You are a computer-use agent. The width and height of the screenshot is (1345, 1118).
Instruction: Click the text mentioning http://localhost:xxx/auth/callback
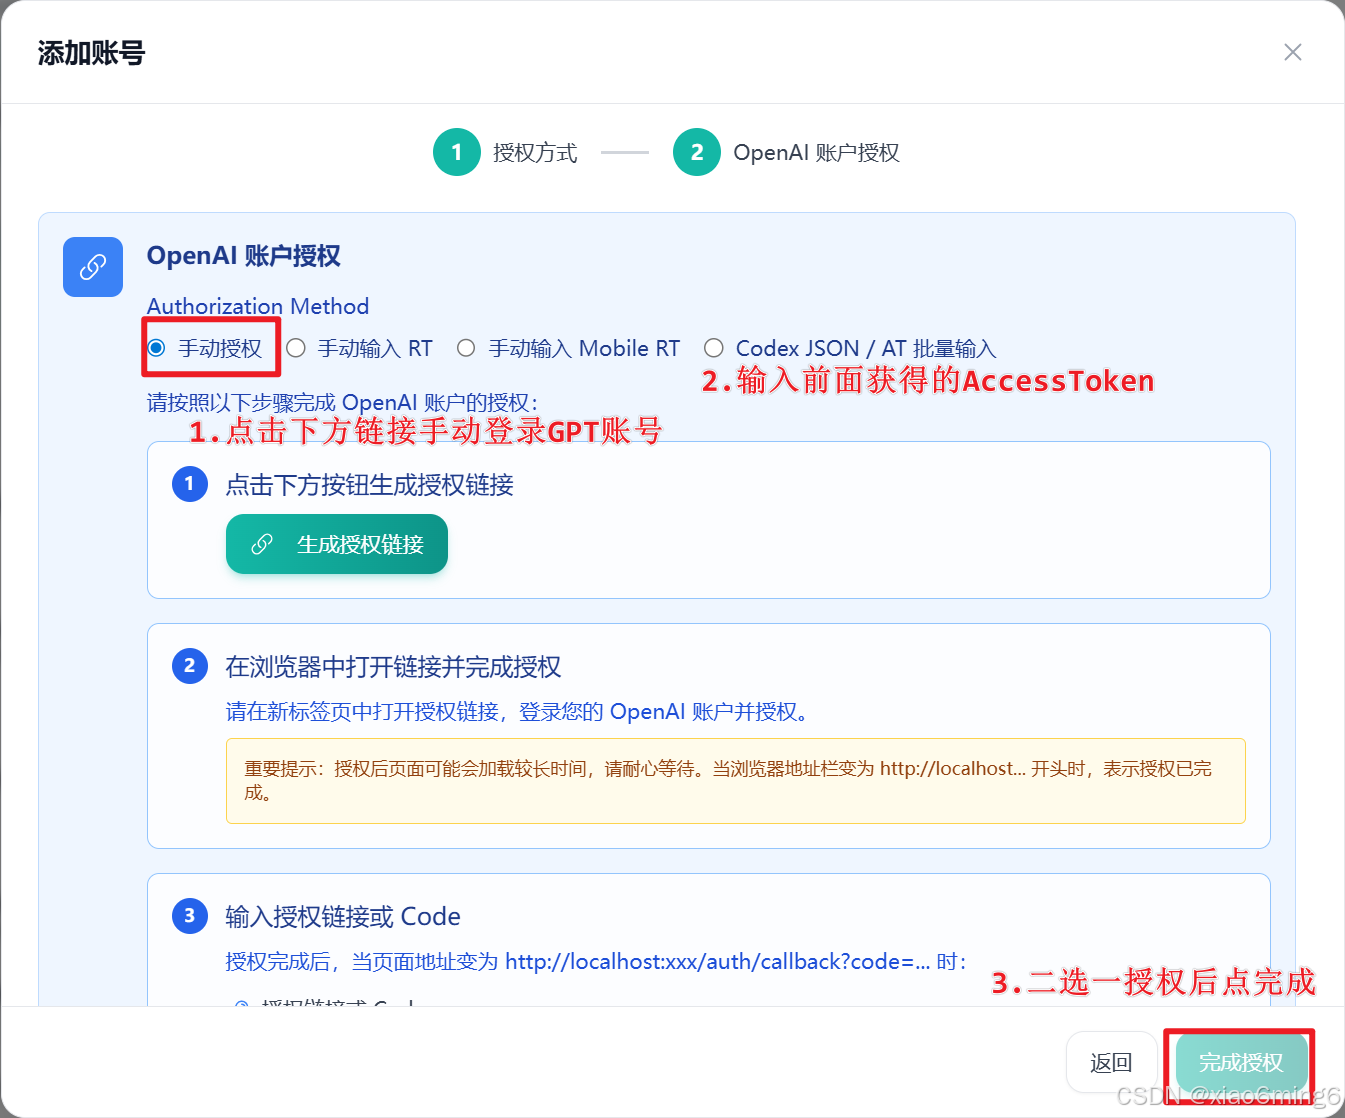coord(596,962)
